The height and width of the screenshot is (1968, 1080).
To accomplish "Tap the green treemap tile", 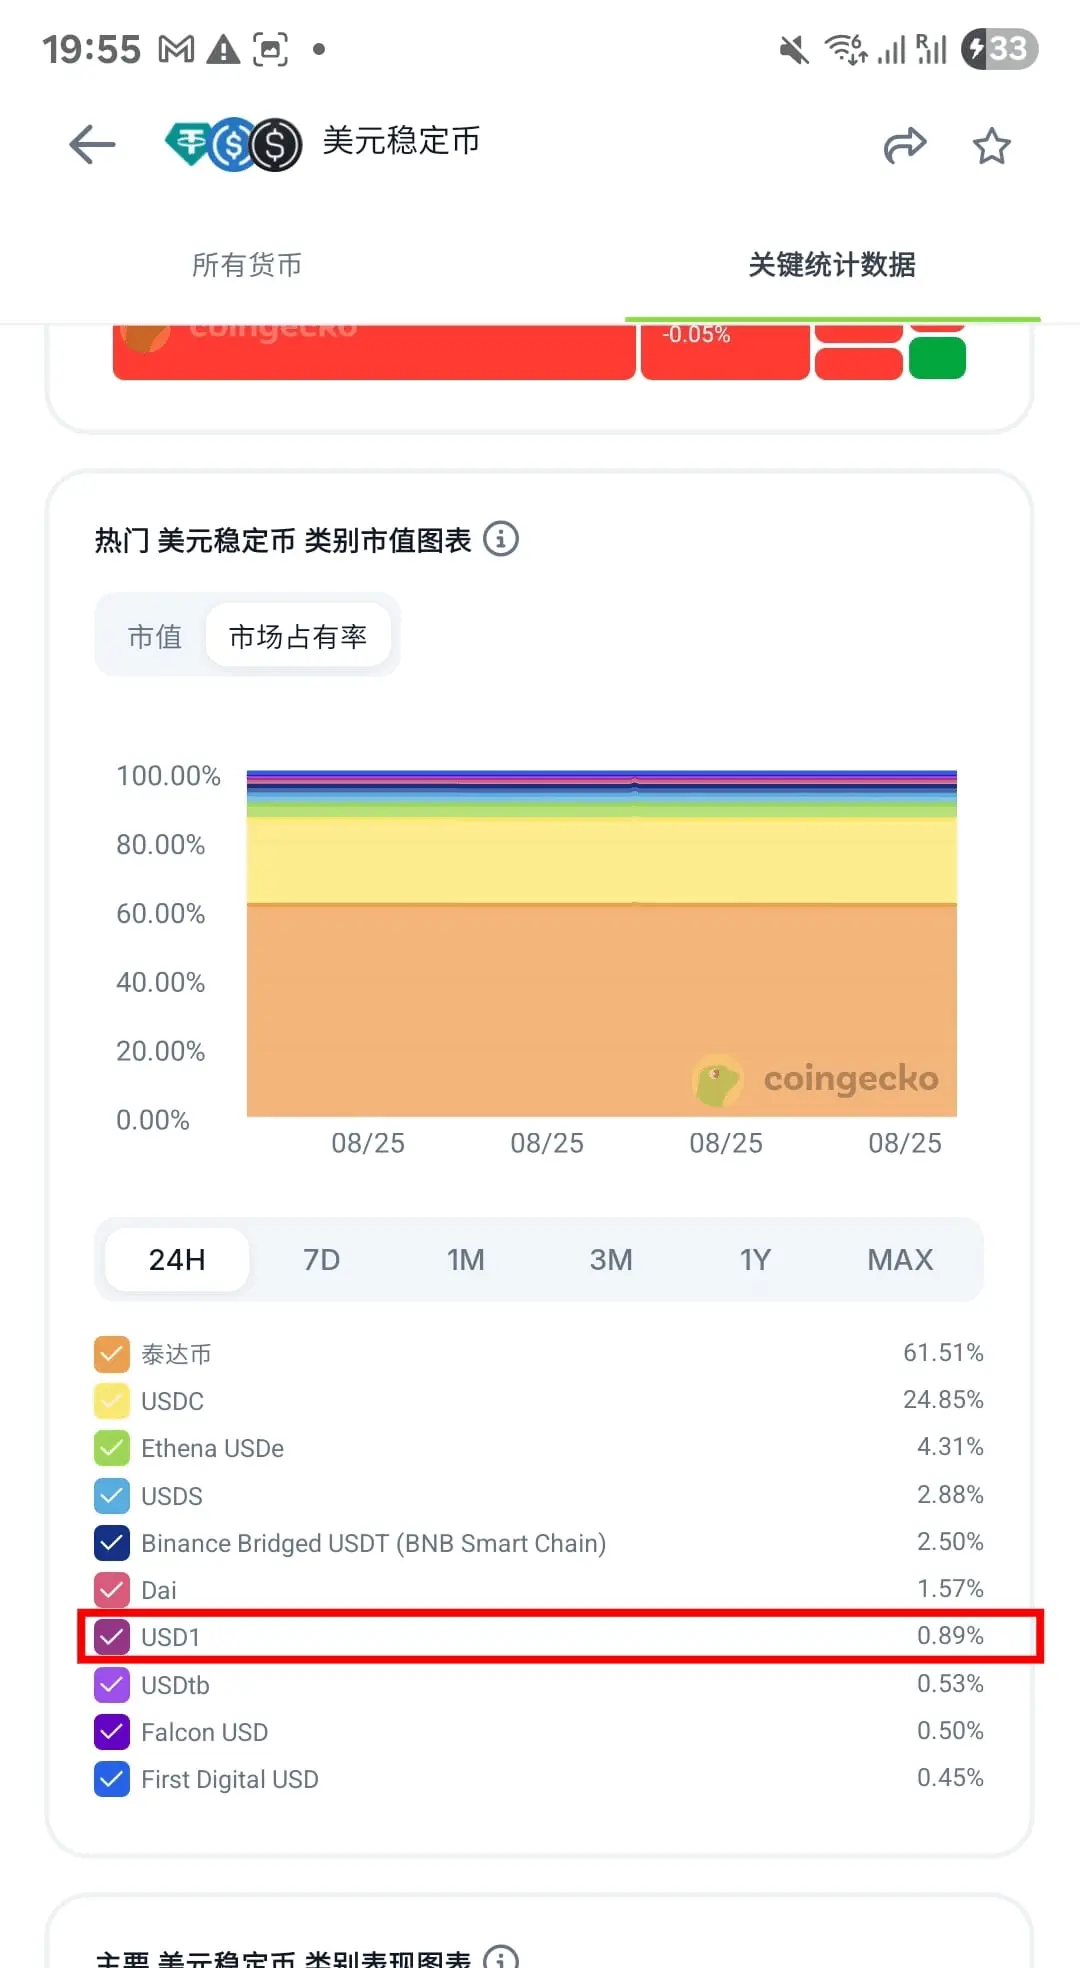I will [937, 358].
